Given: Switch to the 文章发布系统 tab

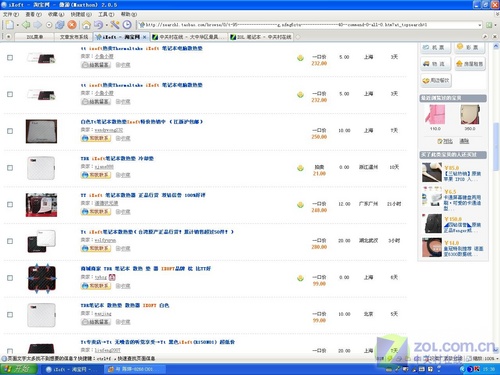Looking at the screenshot, I should tap(74, 37).
